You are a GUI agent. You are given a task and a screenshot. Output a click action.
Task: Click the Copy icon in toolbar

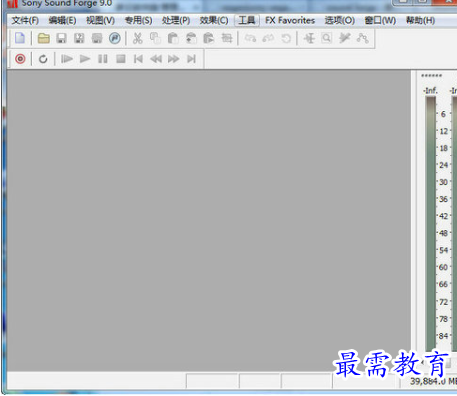(x=155, y=38)
